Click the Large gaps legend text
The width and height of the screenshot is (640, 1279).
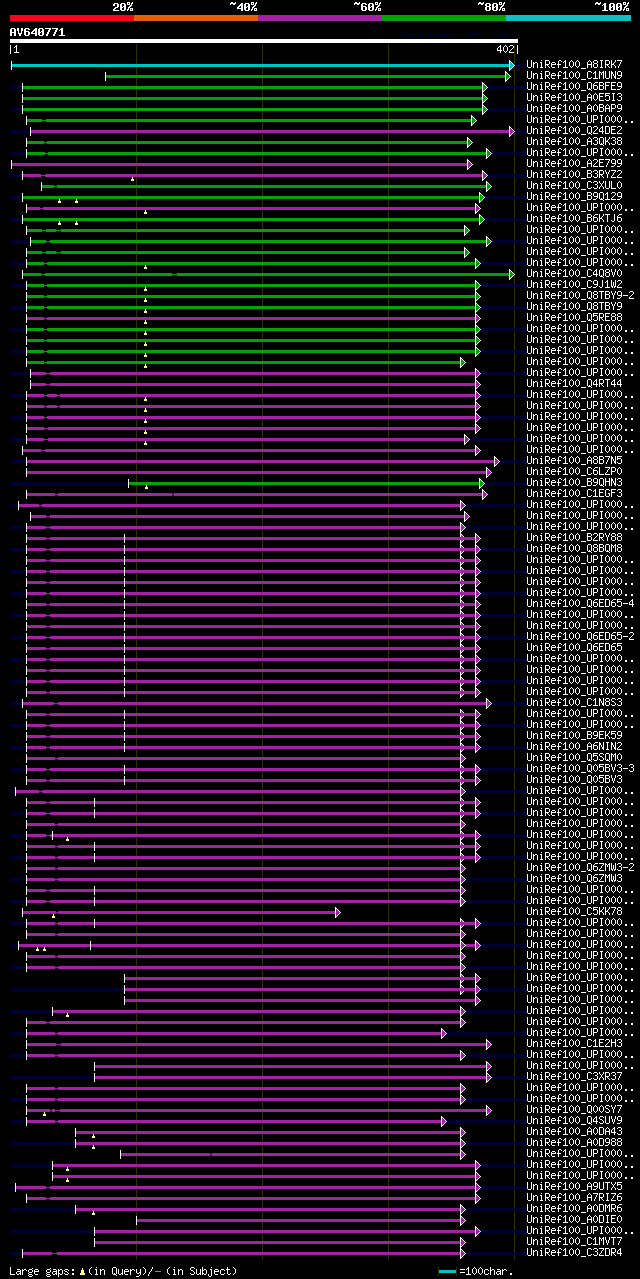pos(123,1271)
